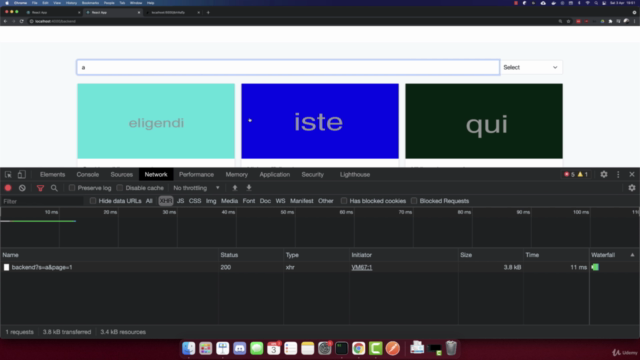Open Google Chrome from the dock

pos(358,348)
